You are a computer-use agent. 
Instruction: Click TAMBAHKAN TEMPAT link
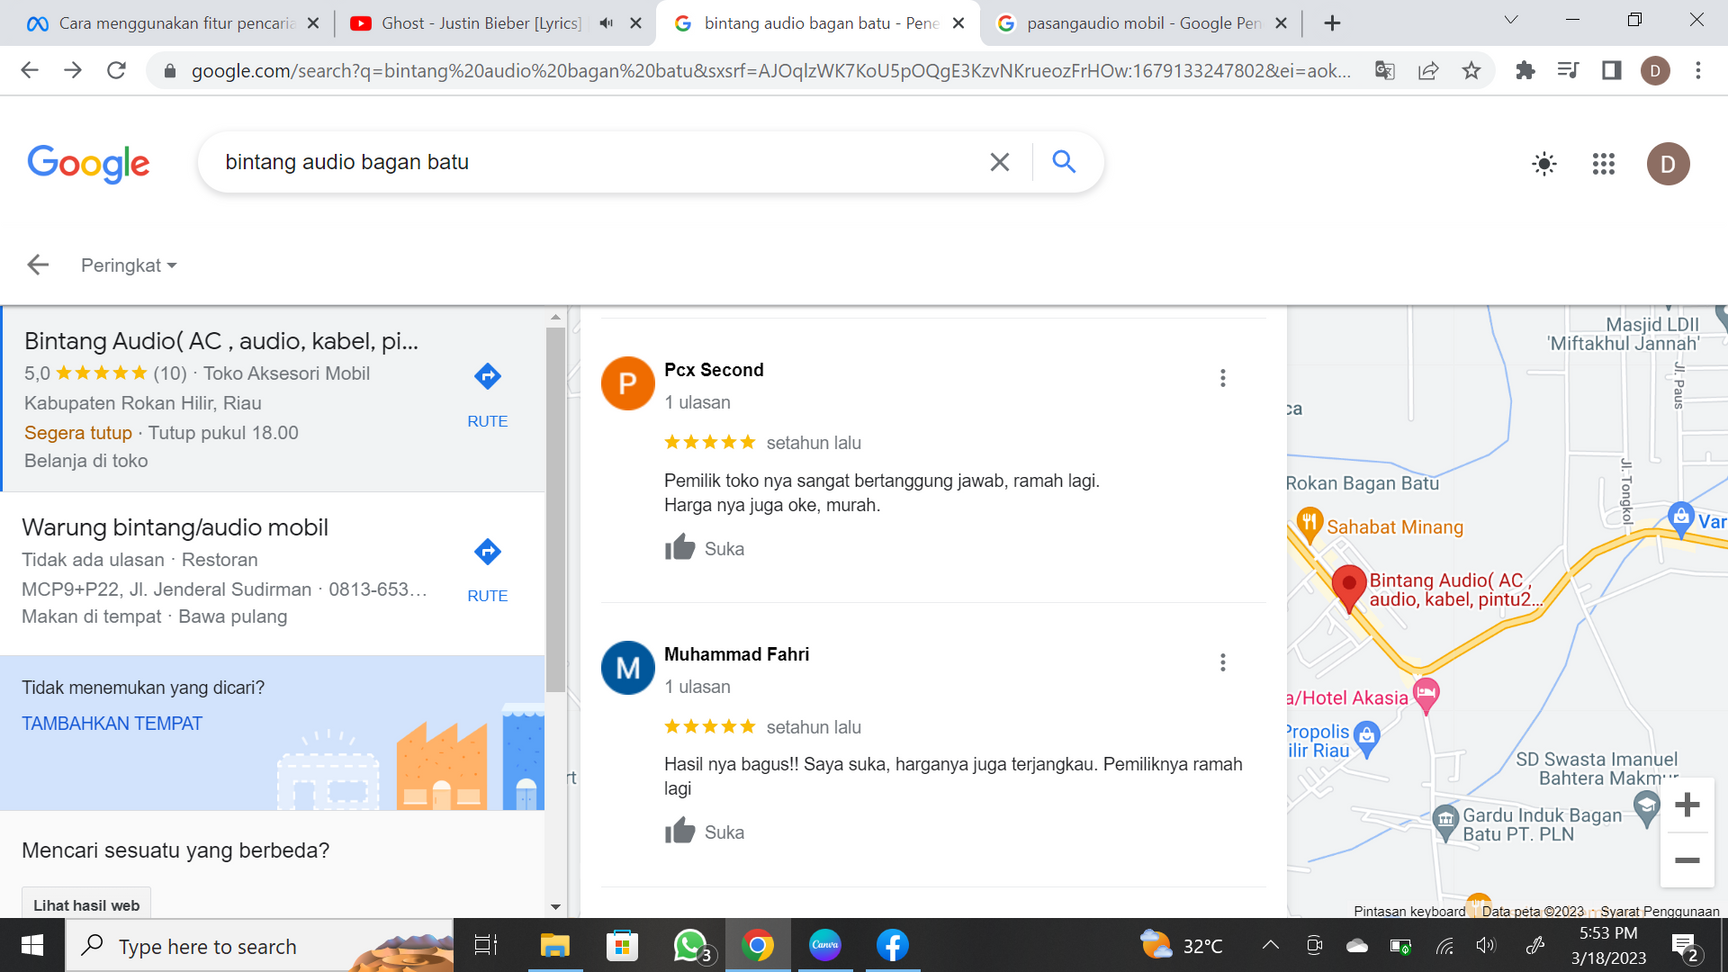click(112, 723)
